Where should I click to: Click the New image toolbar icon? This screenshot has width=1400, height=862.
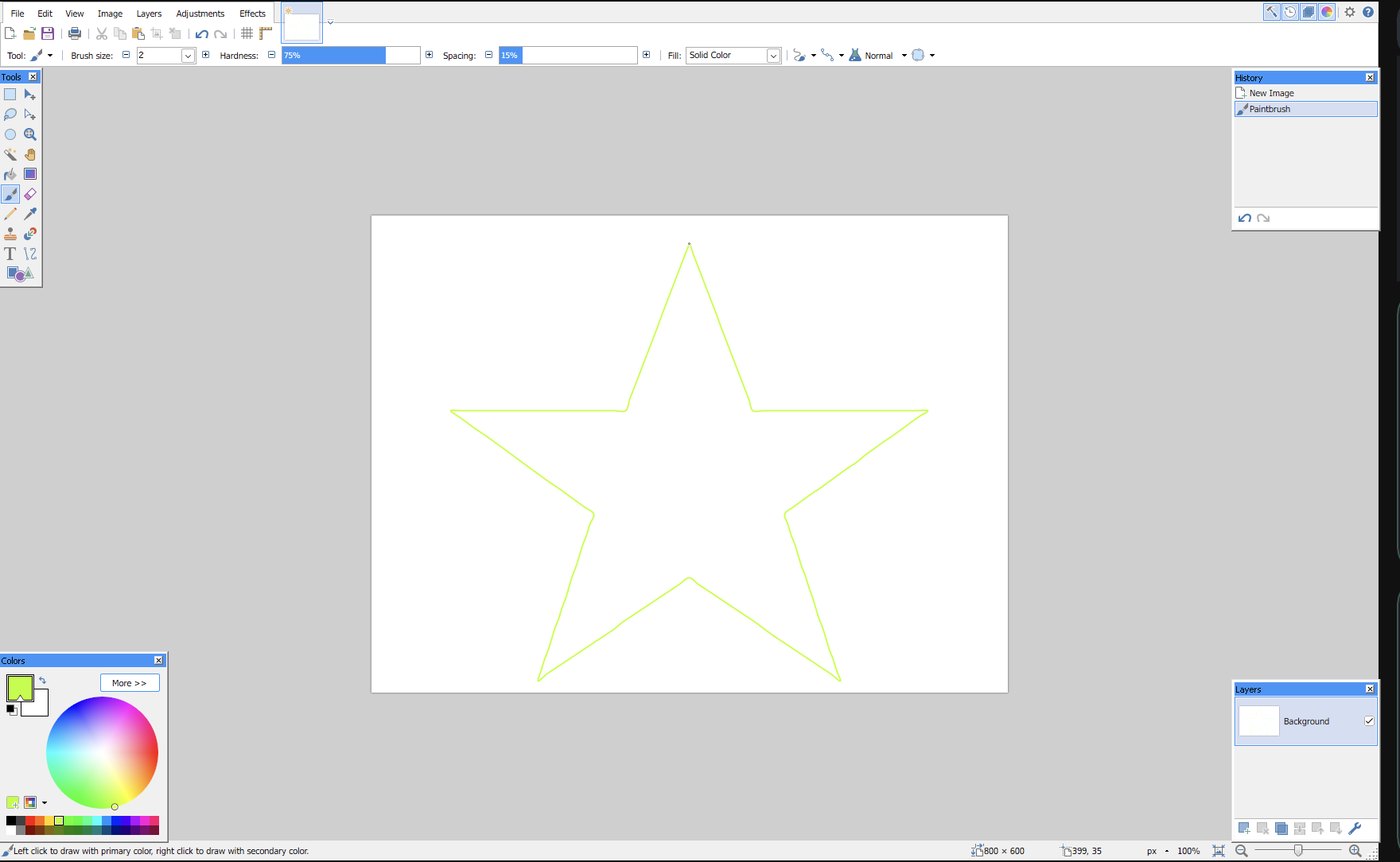(x=10, y=34)
